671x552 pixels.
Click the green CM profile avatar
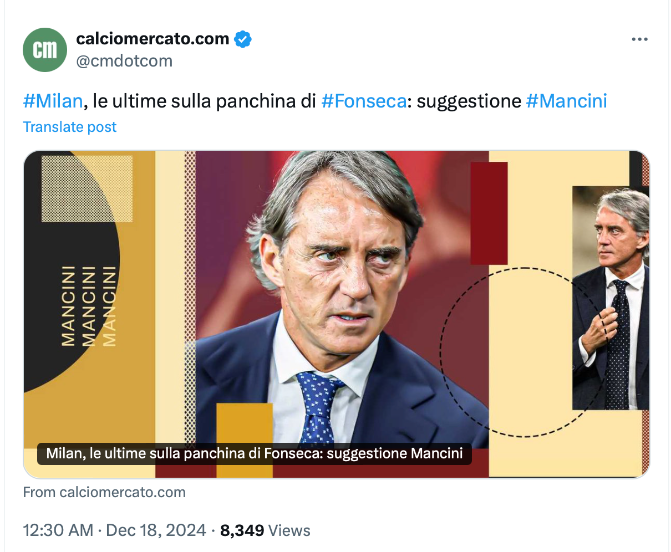click(44, 50)
